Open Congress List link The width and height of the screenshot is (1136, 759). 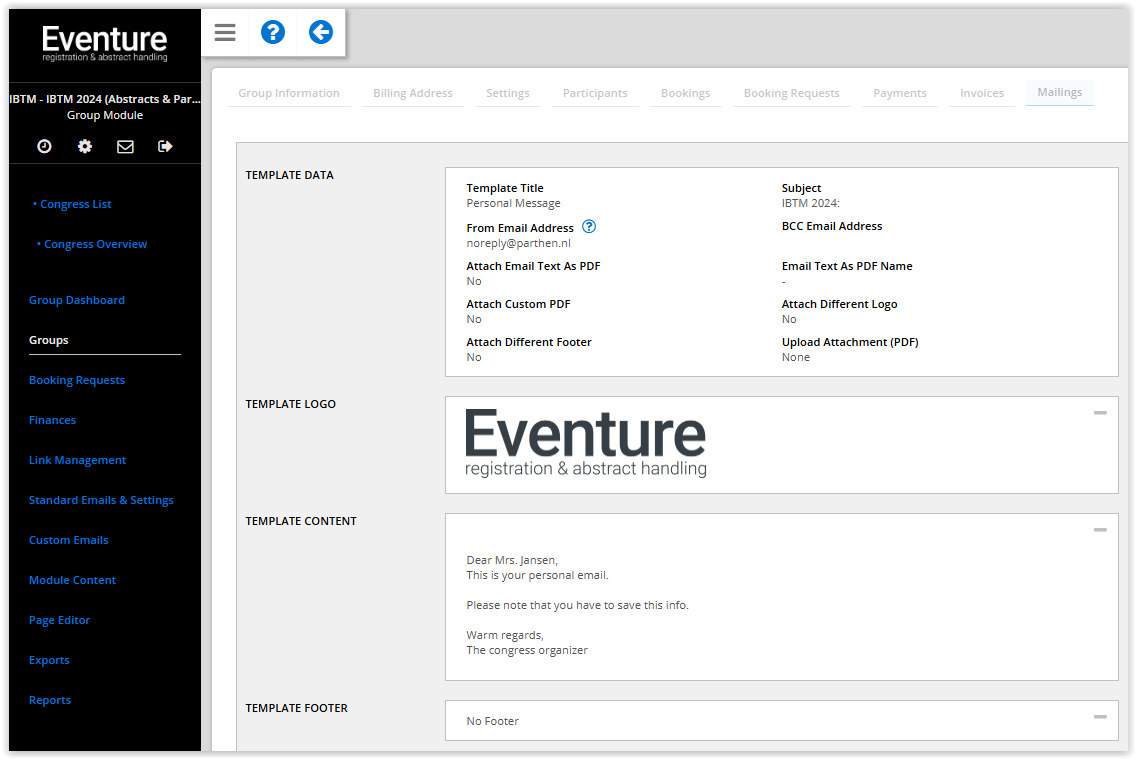(76, 204)
